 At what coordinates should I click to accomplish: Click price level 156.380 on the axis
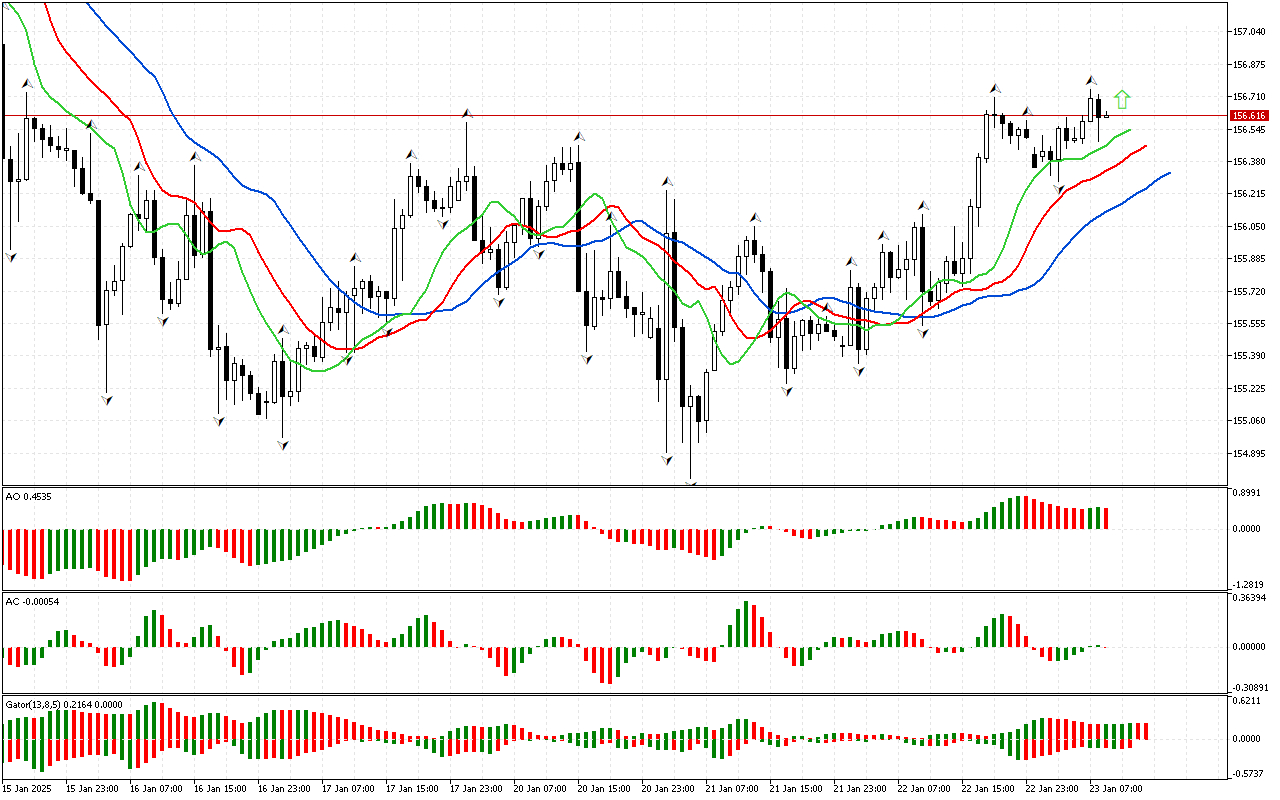(x=1250, y=162)
